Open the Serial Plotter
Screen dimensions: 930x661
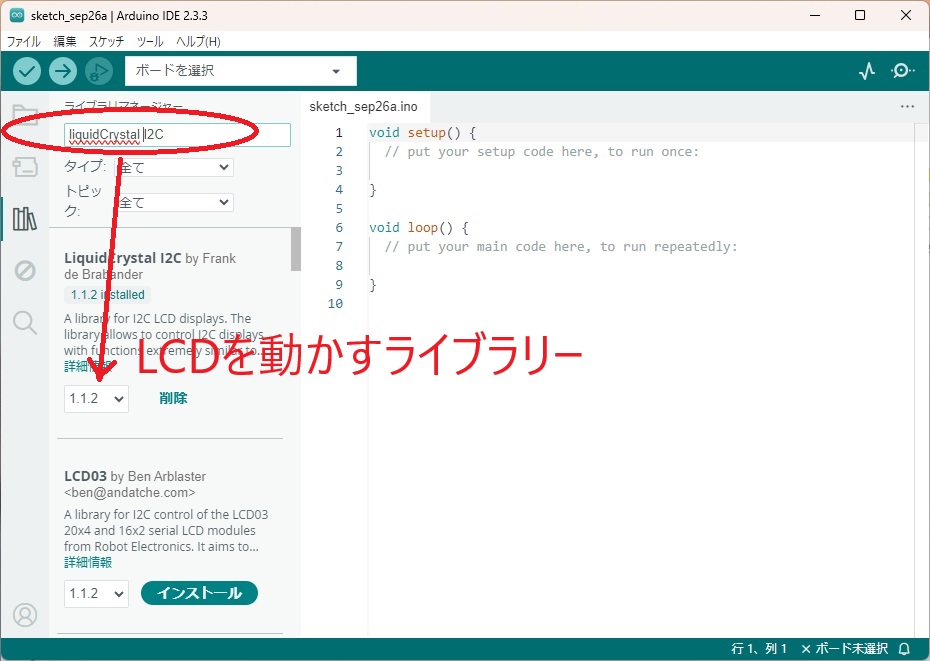tap(867, 71)
